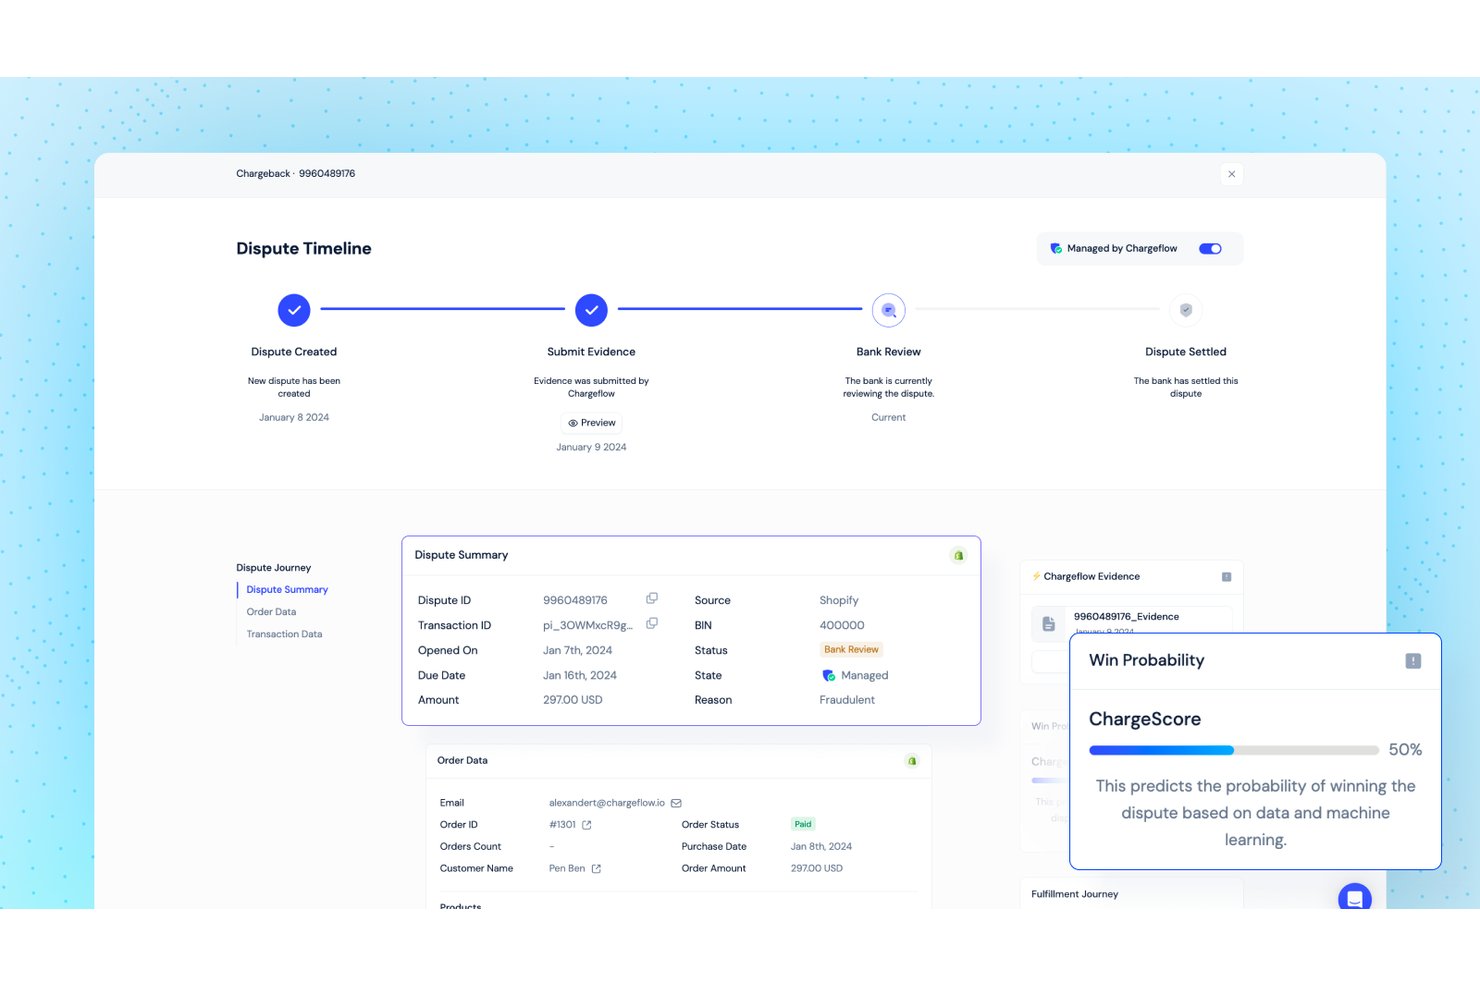
Task: Click the Opened On value Jan 7th, 2024
Action: click(578, 651)
